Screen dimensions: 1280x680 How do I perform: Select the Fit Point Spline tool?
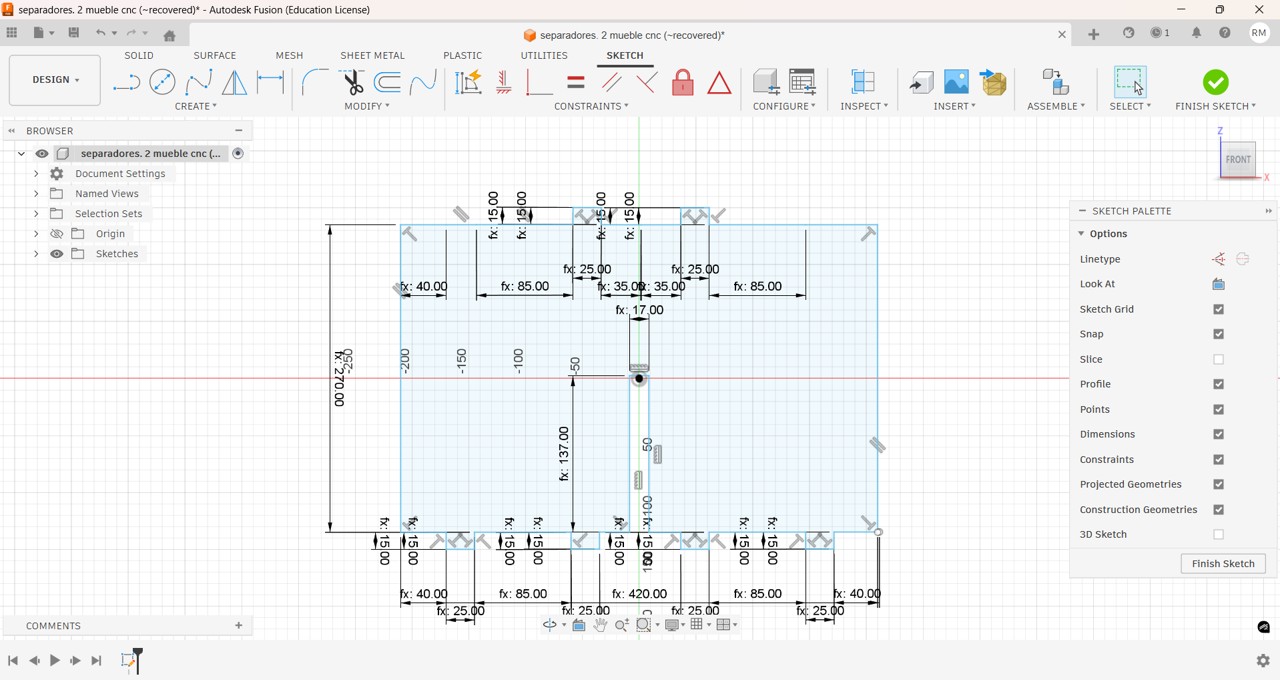point(198,82)
